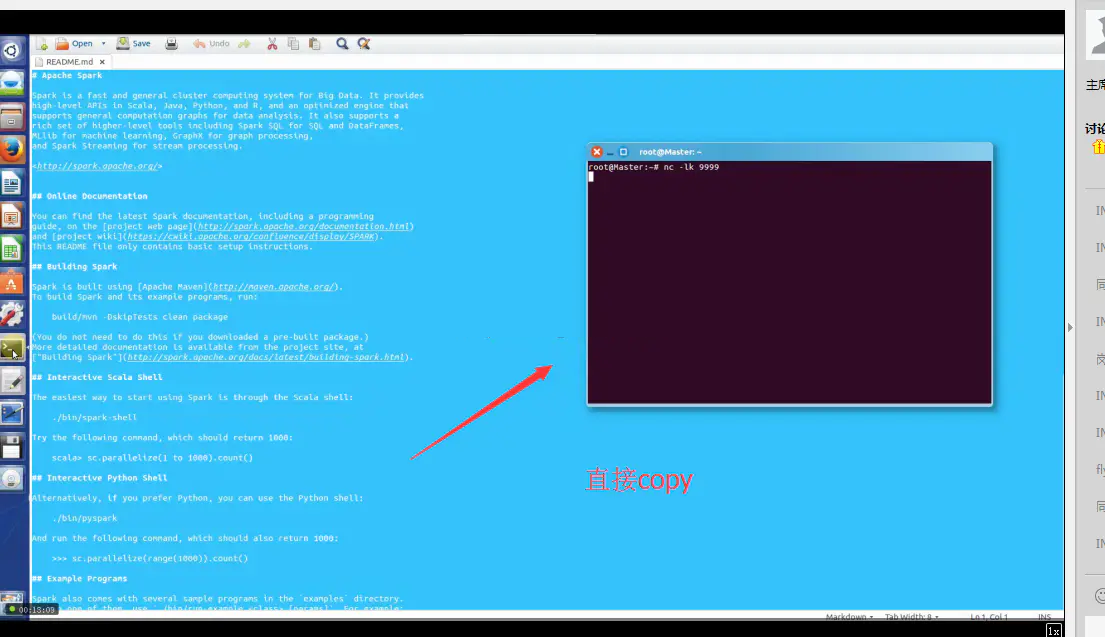Cut selection with the scissors icon
This screenshot has width=1105, height=637.
pyautogui.click(x=272, y=44)
